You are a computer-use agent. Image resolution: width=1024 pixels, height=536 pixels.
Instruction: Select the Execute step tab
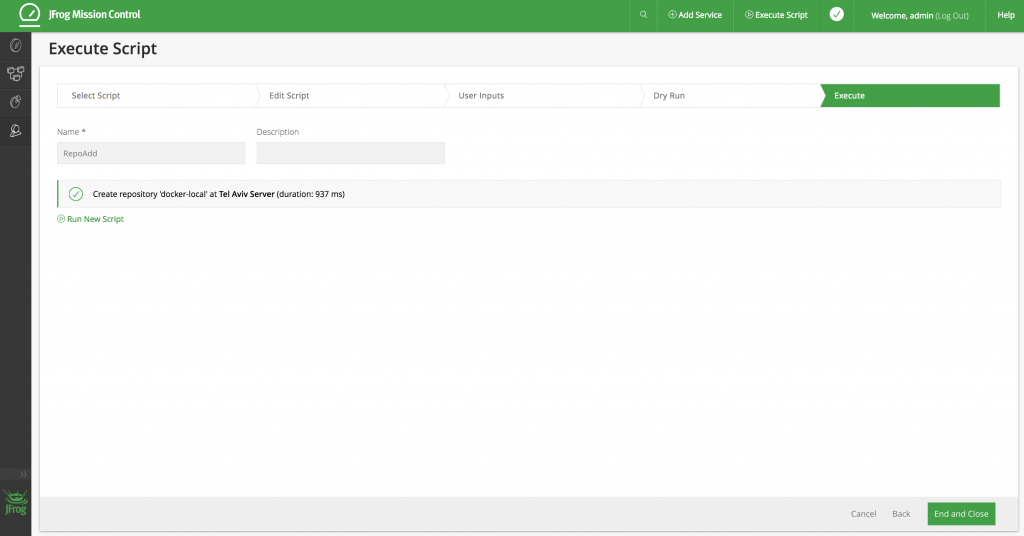[x=910, y=95]
